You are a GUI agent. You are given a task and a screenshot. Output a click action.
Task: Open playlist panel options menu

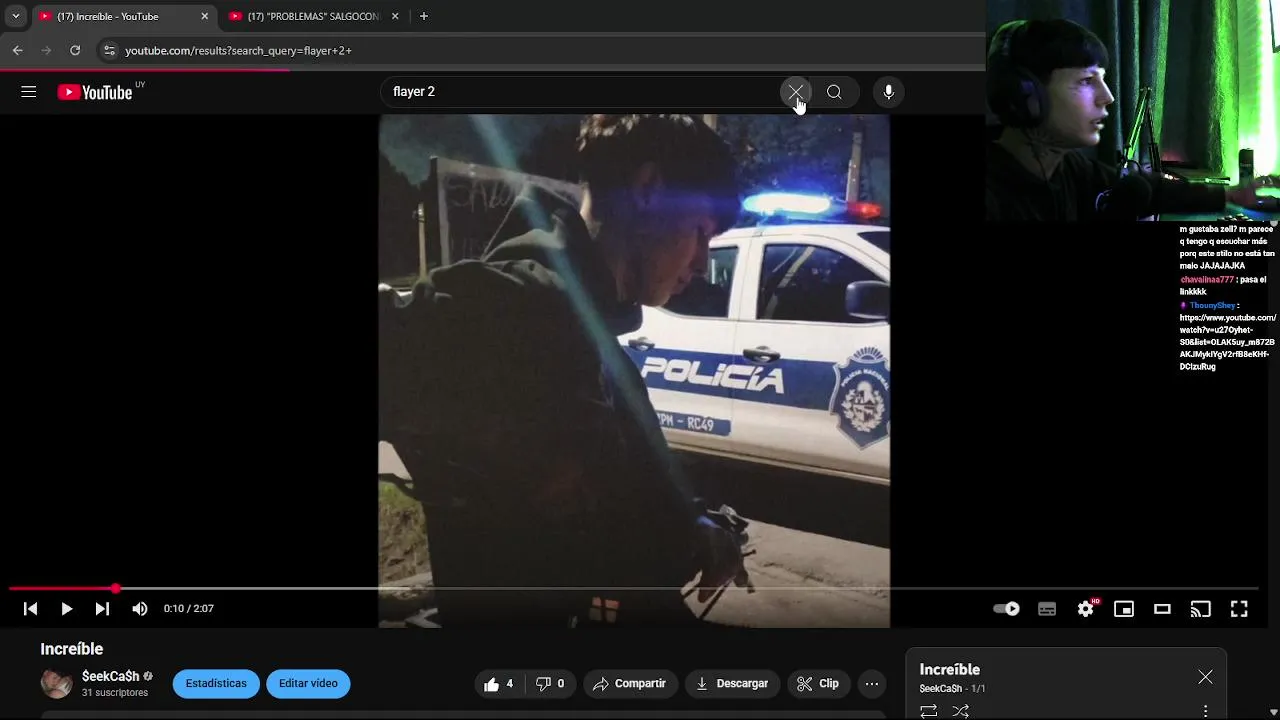point(1205,711)
